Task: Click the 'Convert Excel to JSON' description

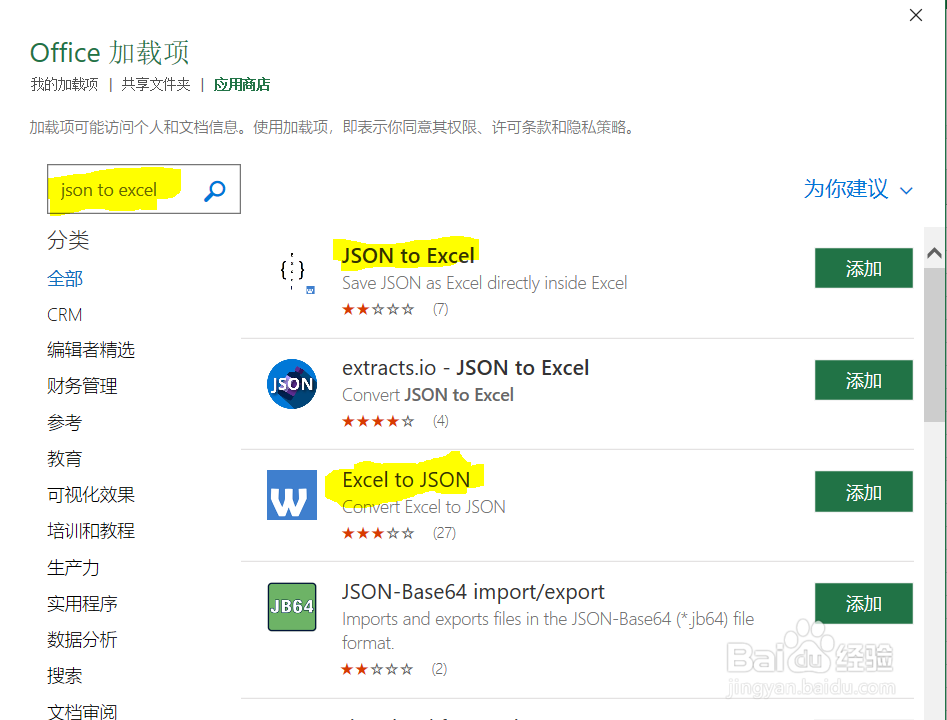Action: (x=423, y=507)
